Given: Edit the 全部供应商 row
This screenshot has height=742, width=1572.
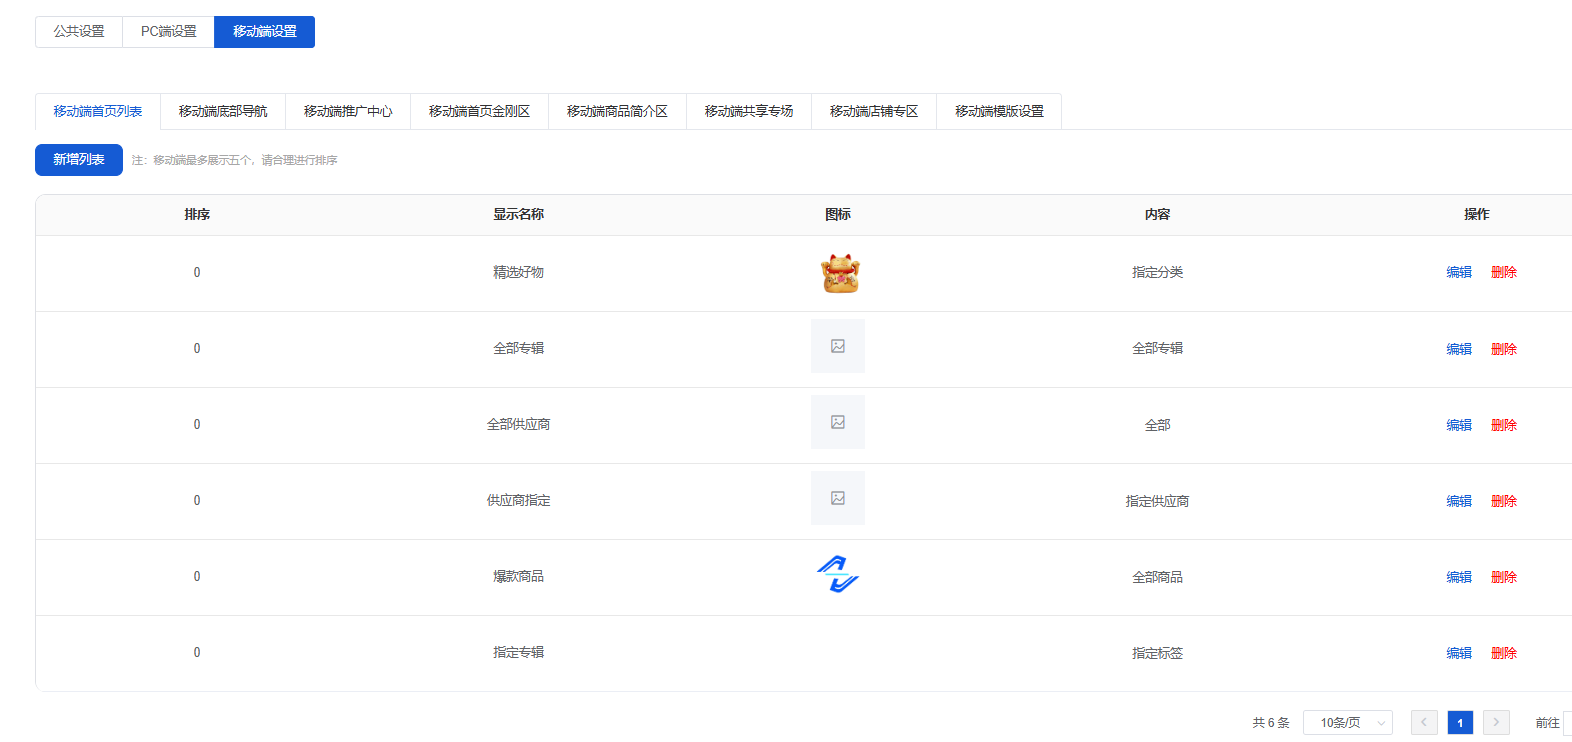Looking at the screenshot, I should coord(1459,425).
